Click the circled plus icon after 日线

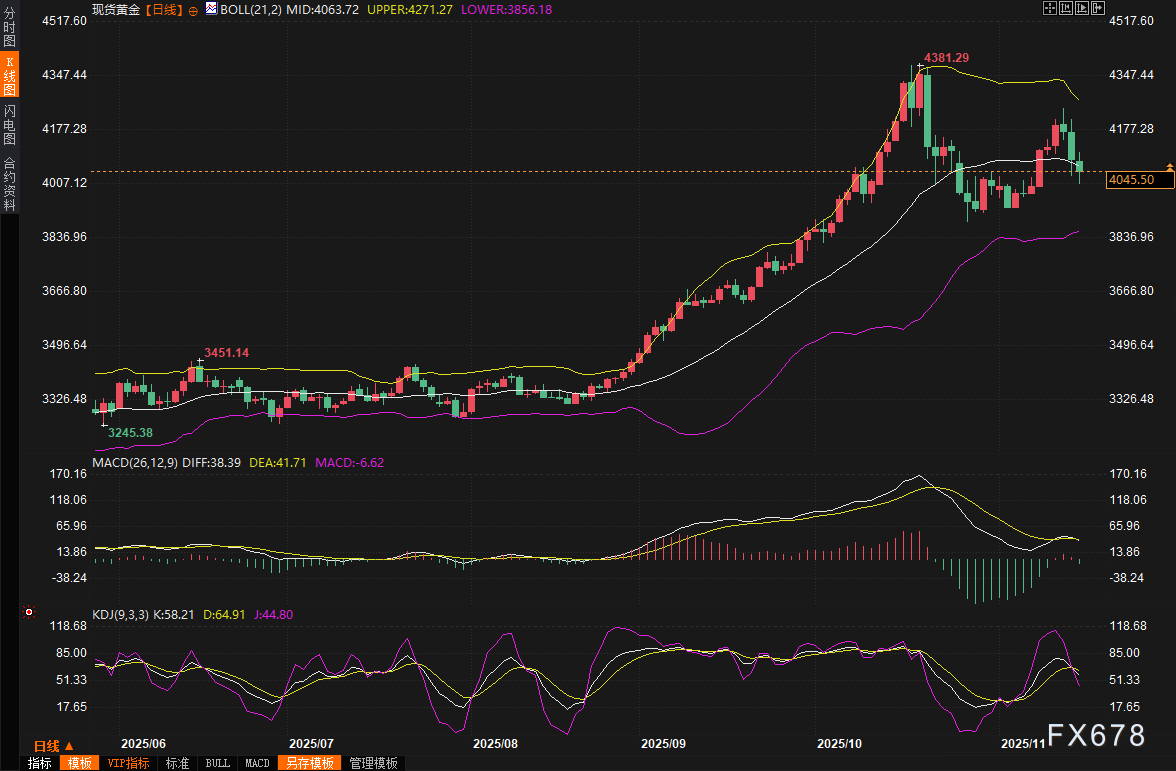pos(193,10)
